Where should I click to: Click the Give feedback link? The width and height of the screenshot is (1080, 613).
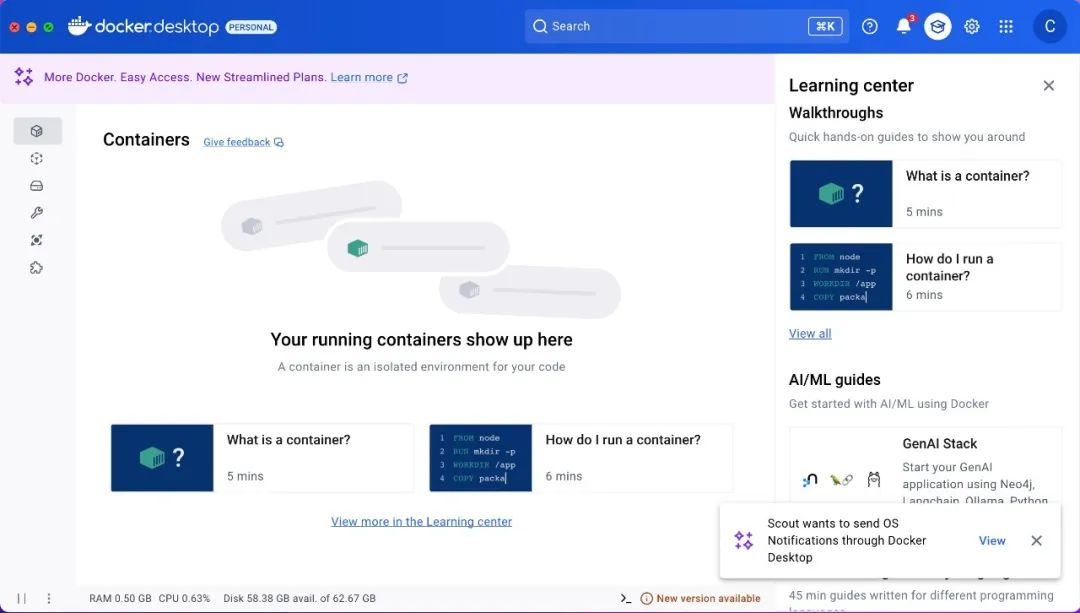[243, 142]
